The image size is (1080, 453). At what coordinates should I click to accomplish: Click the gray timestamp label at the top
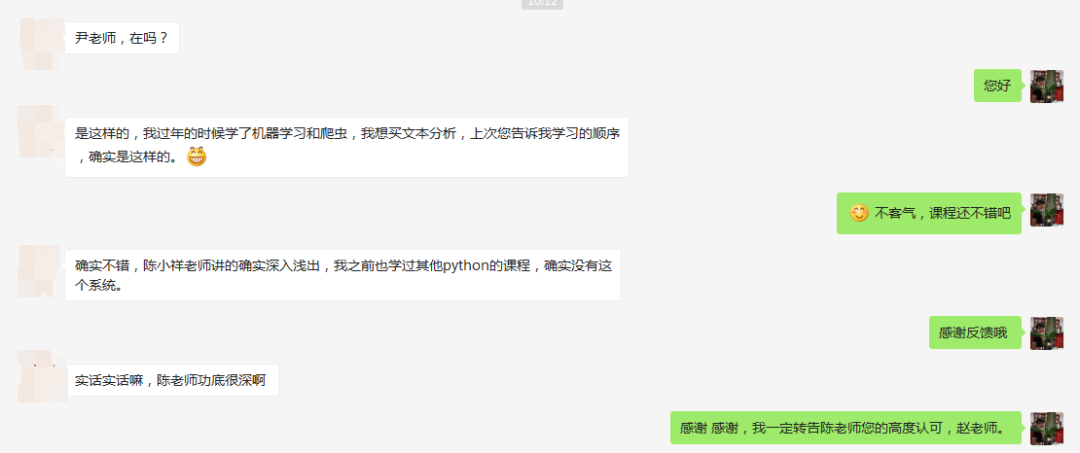coord(542,3)
